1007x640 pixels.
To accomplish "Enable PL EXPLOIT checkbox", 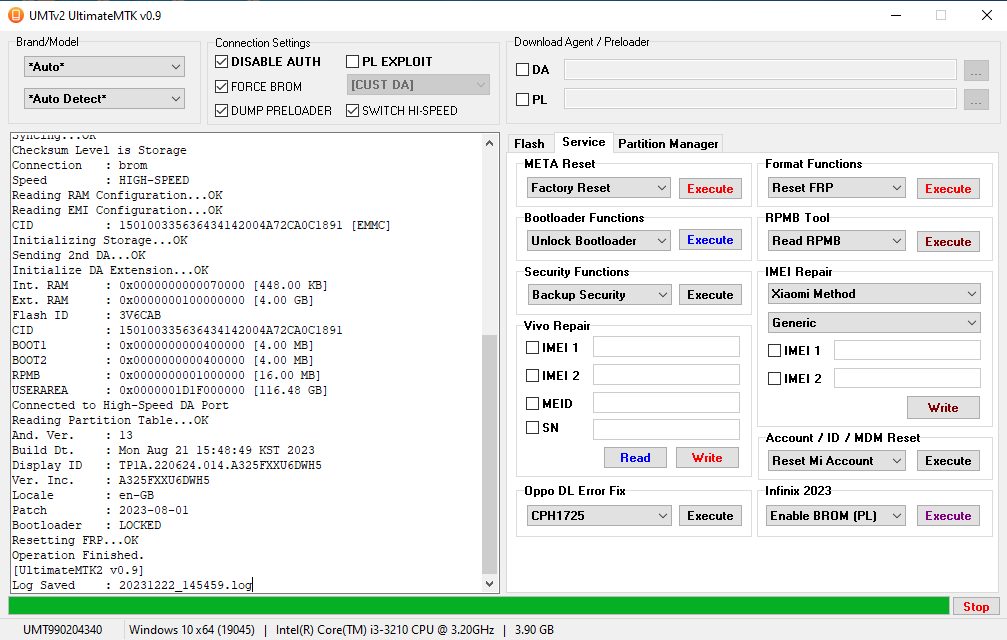I will (x=352, y=62).
